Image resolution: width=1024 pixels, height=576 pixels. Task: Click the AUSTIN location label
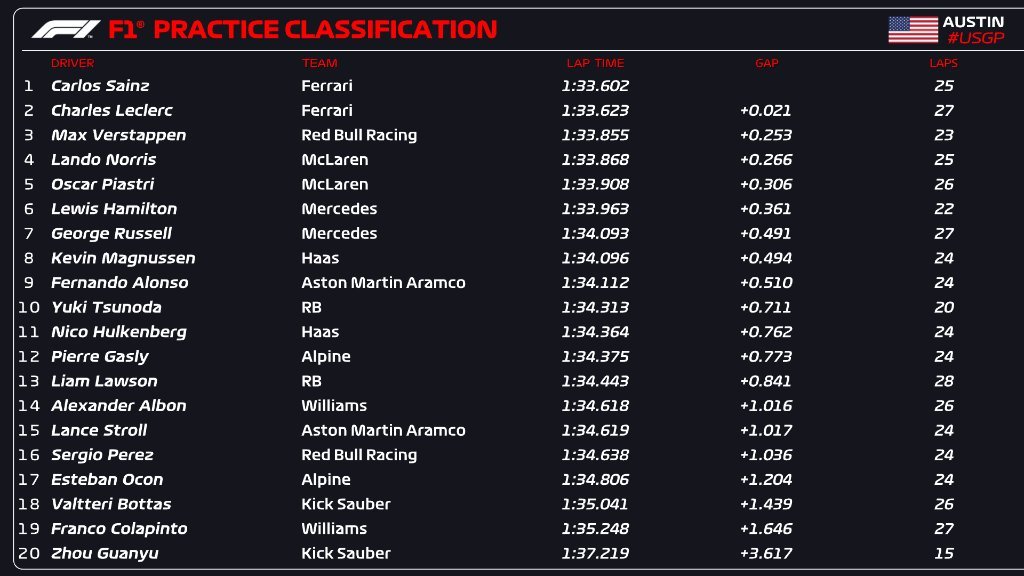click(973, 22)
